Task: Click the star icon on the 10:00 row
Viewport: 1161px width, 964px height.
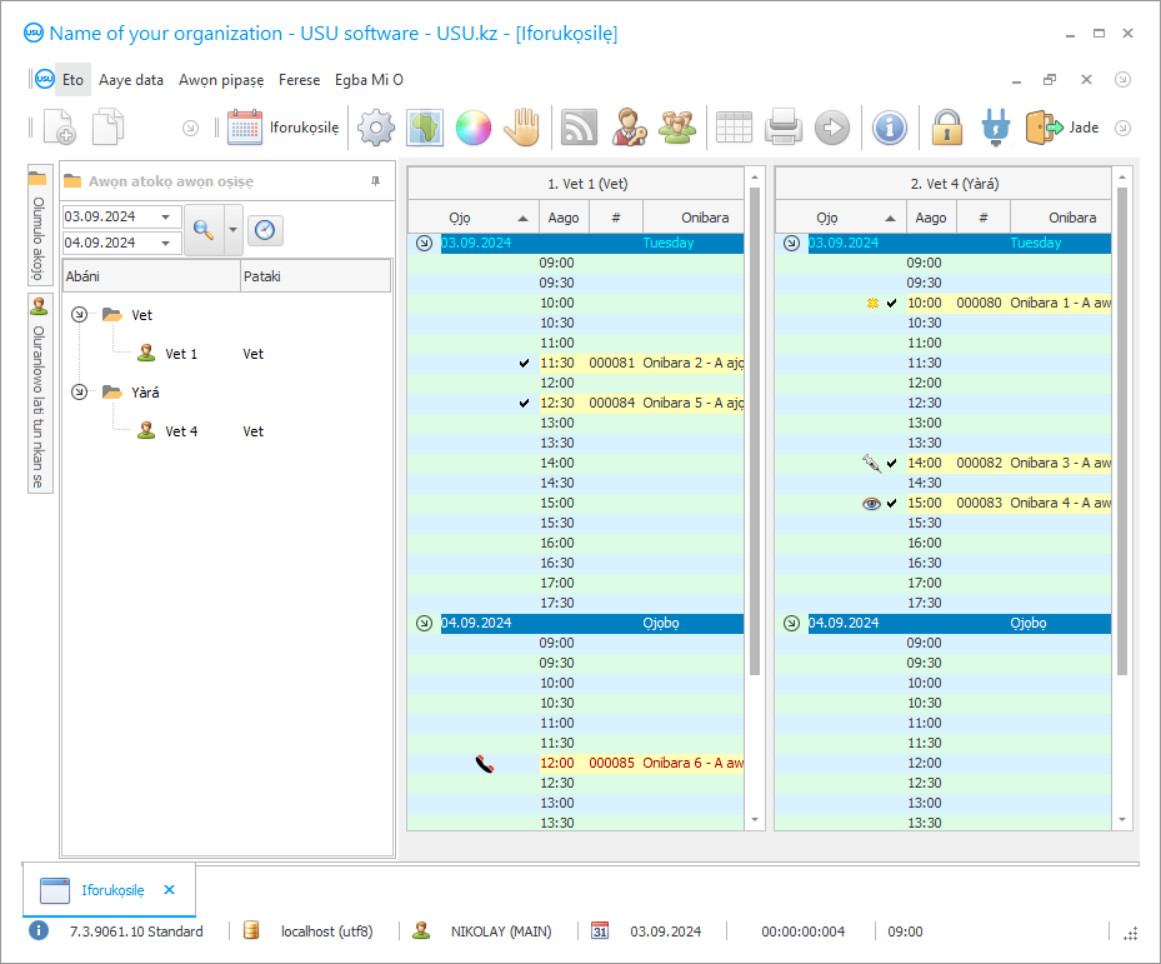Action: click(873, 303)
